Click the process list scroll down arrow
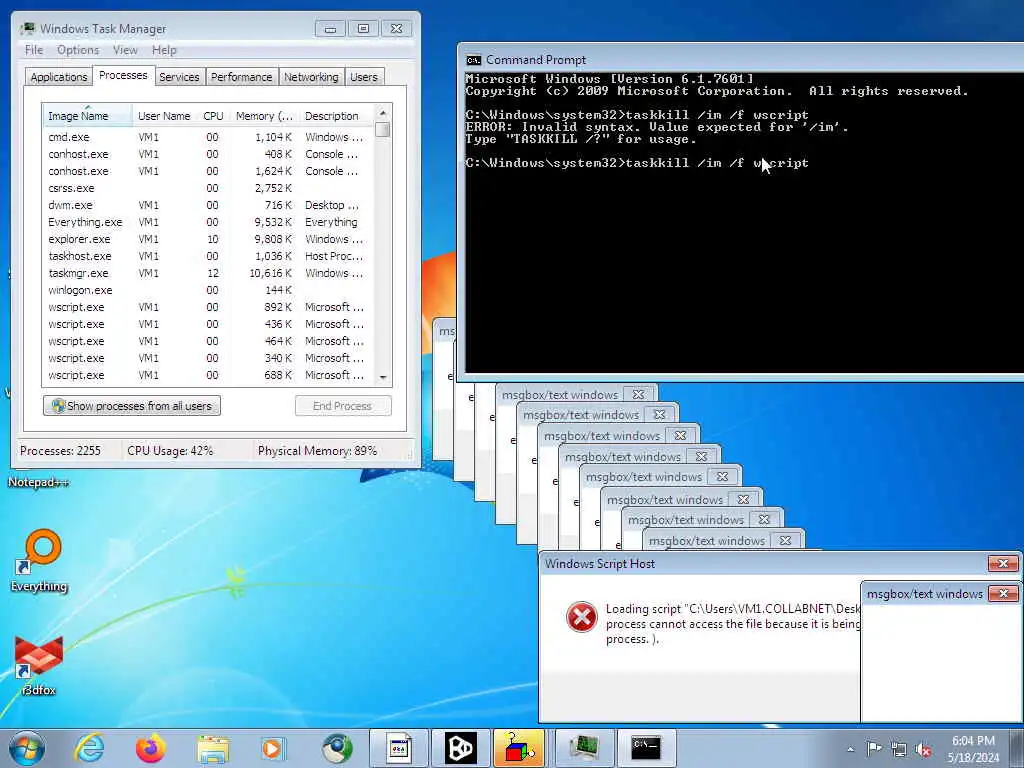This screenshot has width=1024, height=768. click(x=383, y=377)
